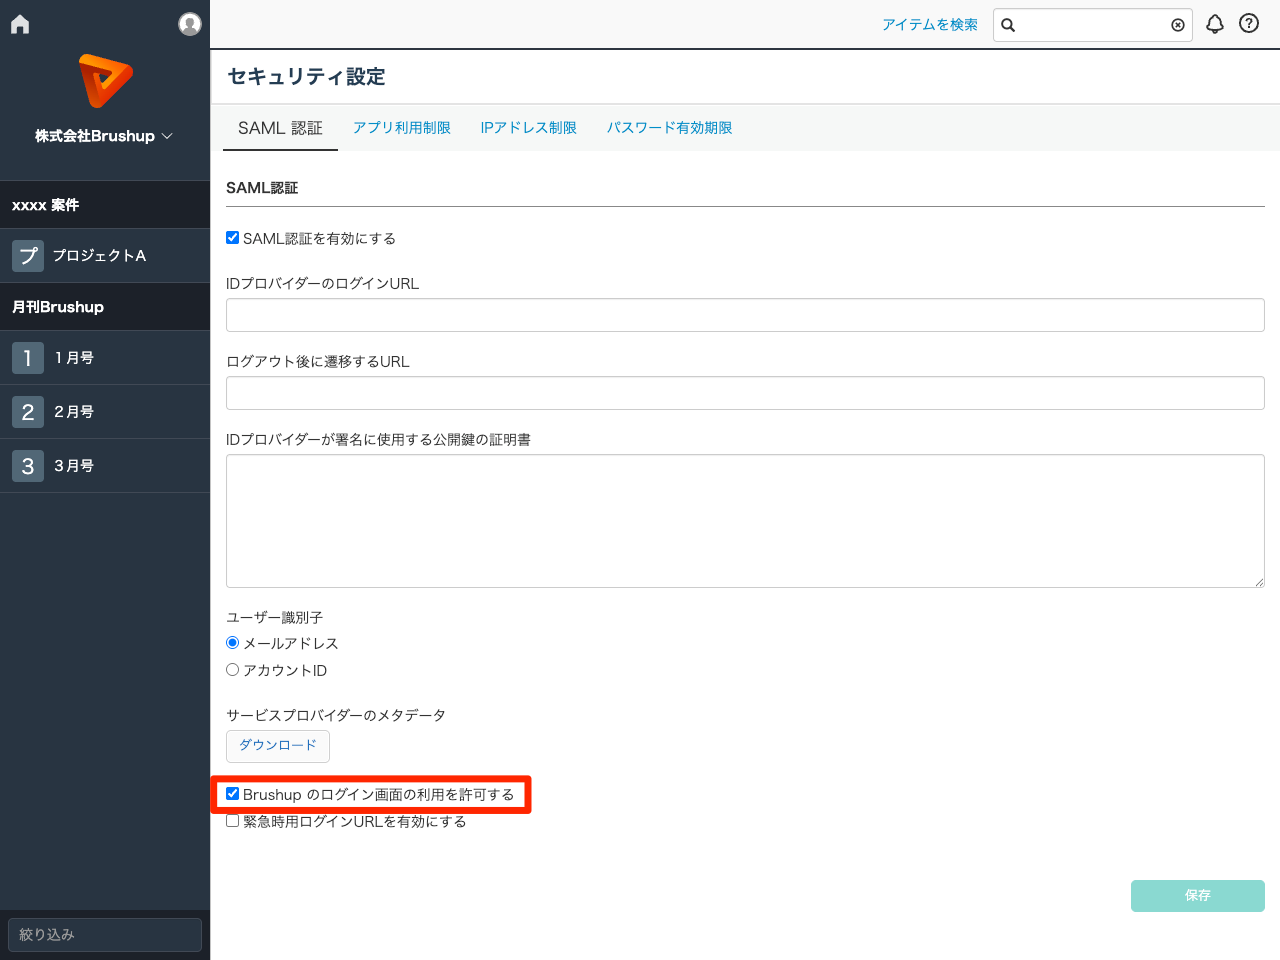The image size is (1280, 960).
Task: Click ダウンロード to get provider metadata
Action: point(277,746)
